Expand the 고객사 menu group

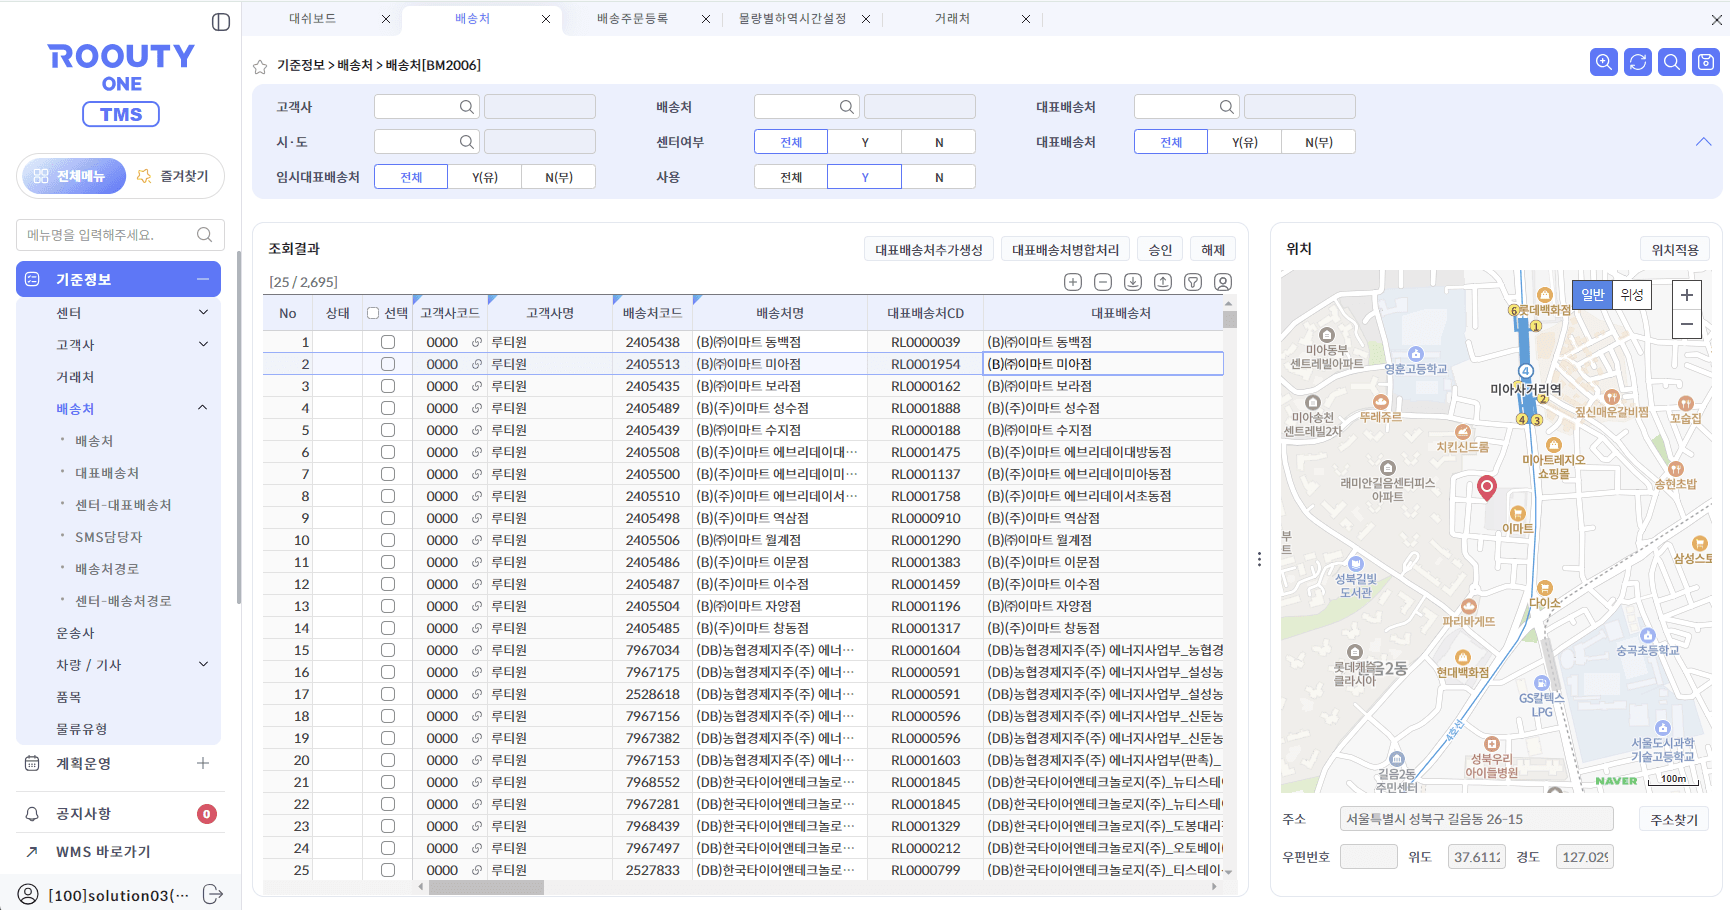click(203, 345)
